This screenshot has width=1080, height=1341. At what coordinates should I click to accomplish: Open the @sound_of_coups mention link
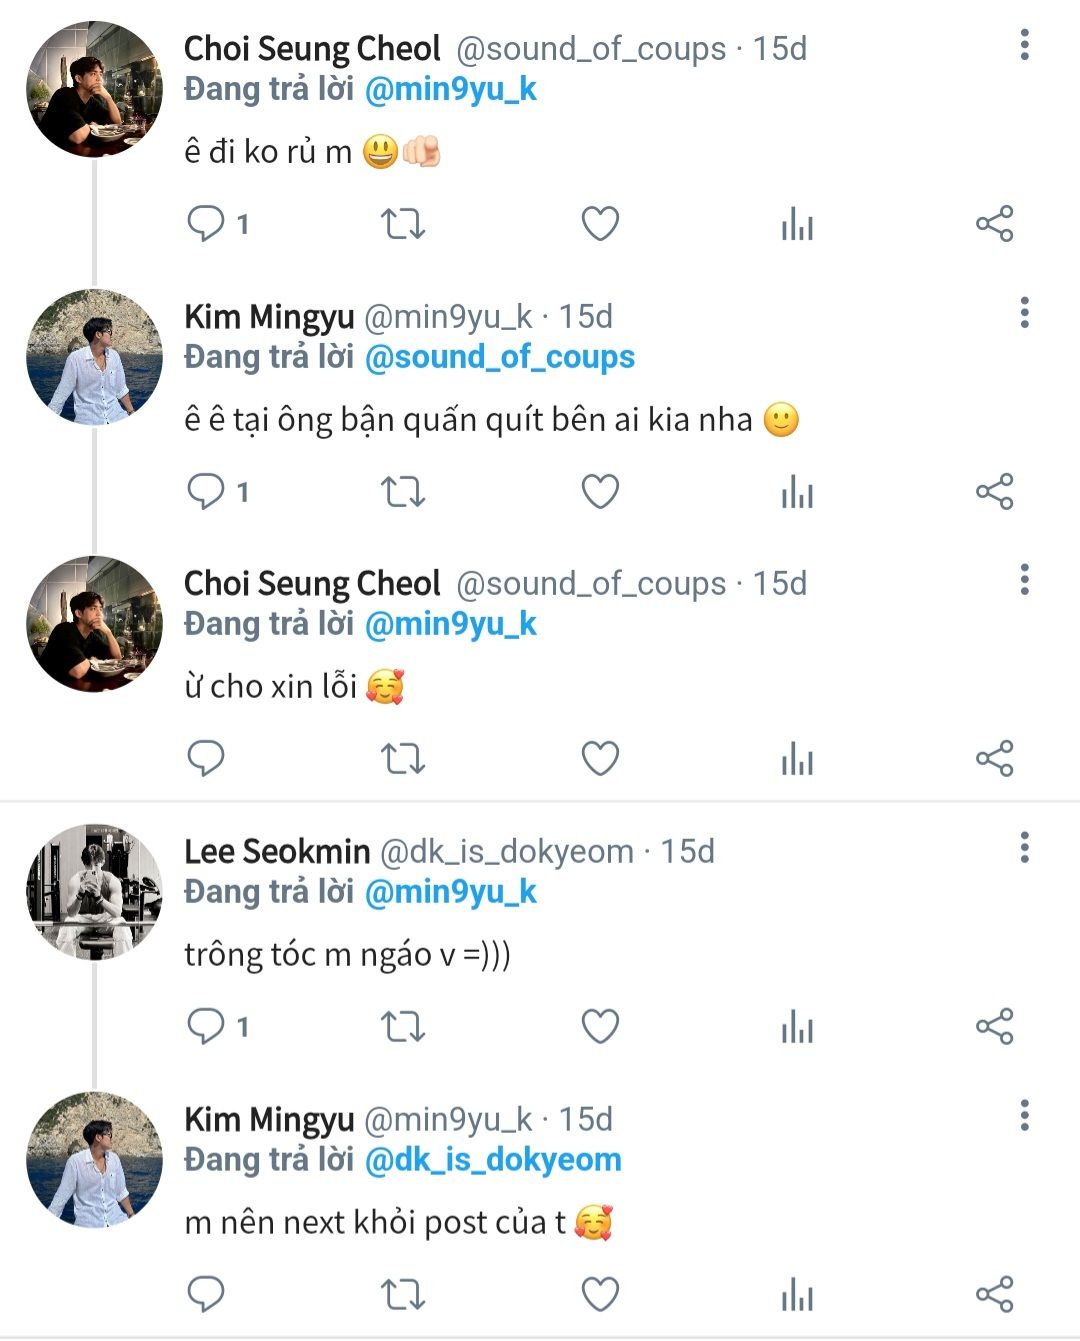point(499,357)
